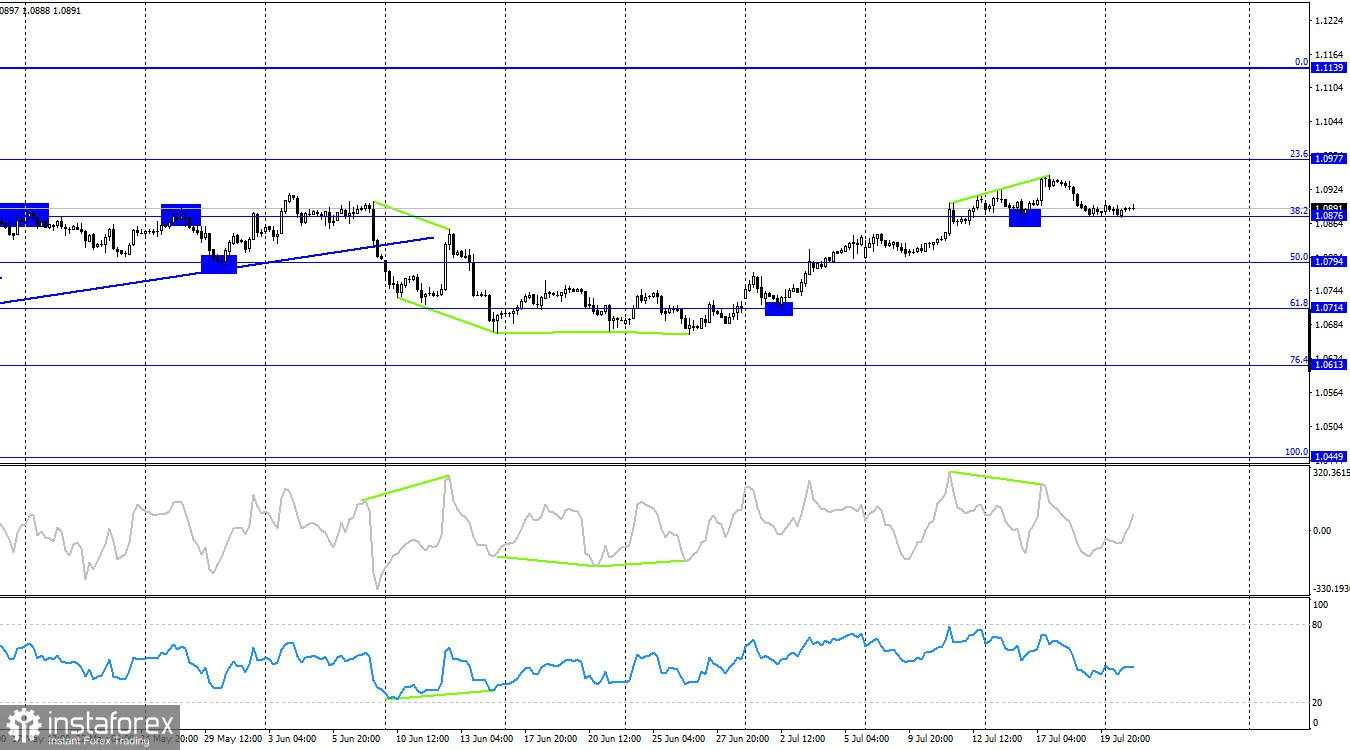Click the 27 Jun 20:00 time label
This screenshot has width=1350, height=750.
tap(741, 740)
